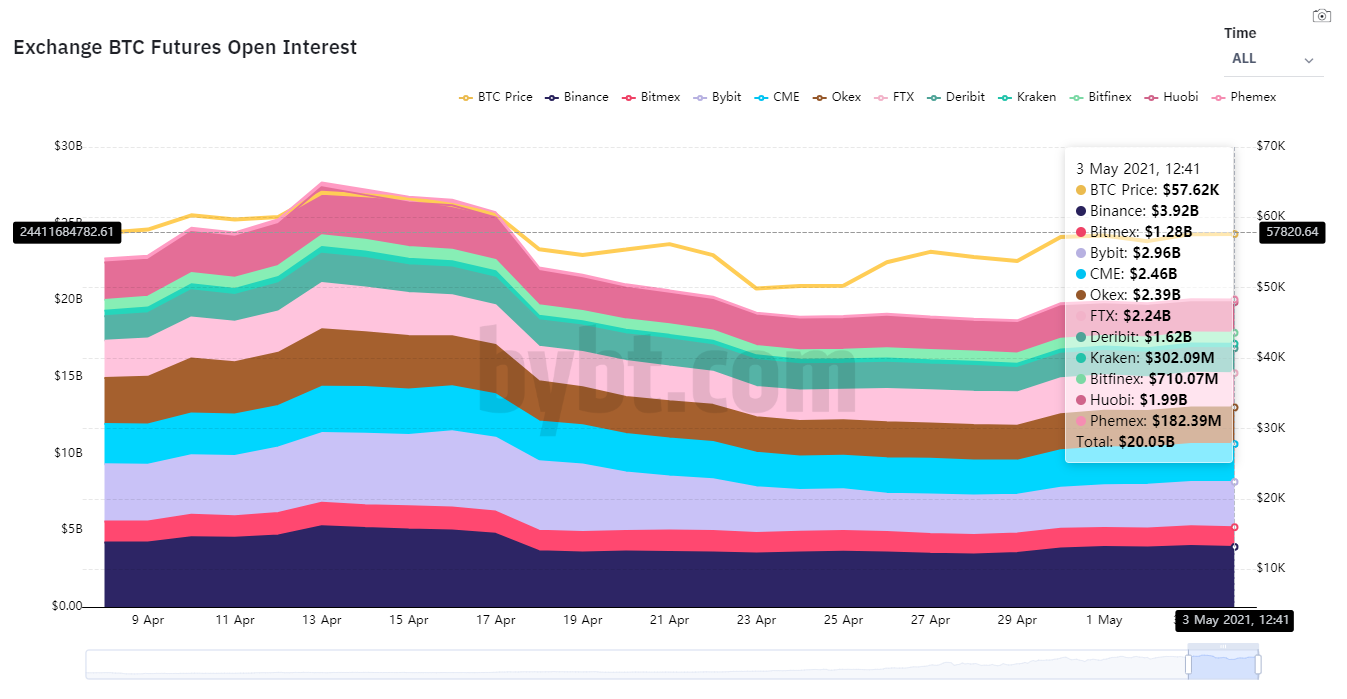Click the 9 Apr x-axis label
This screenshot has width=1347, height=699.
coord(148,620)
